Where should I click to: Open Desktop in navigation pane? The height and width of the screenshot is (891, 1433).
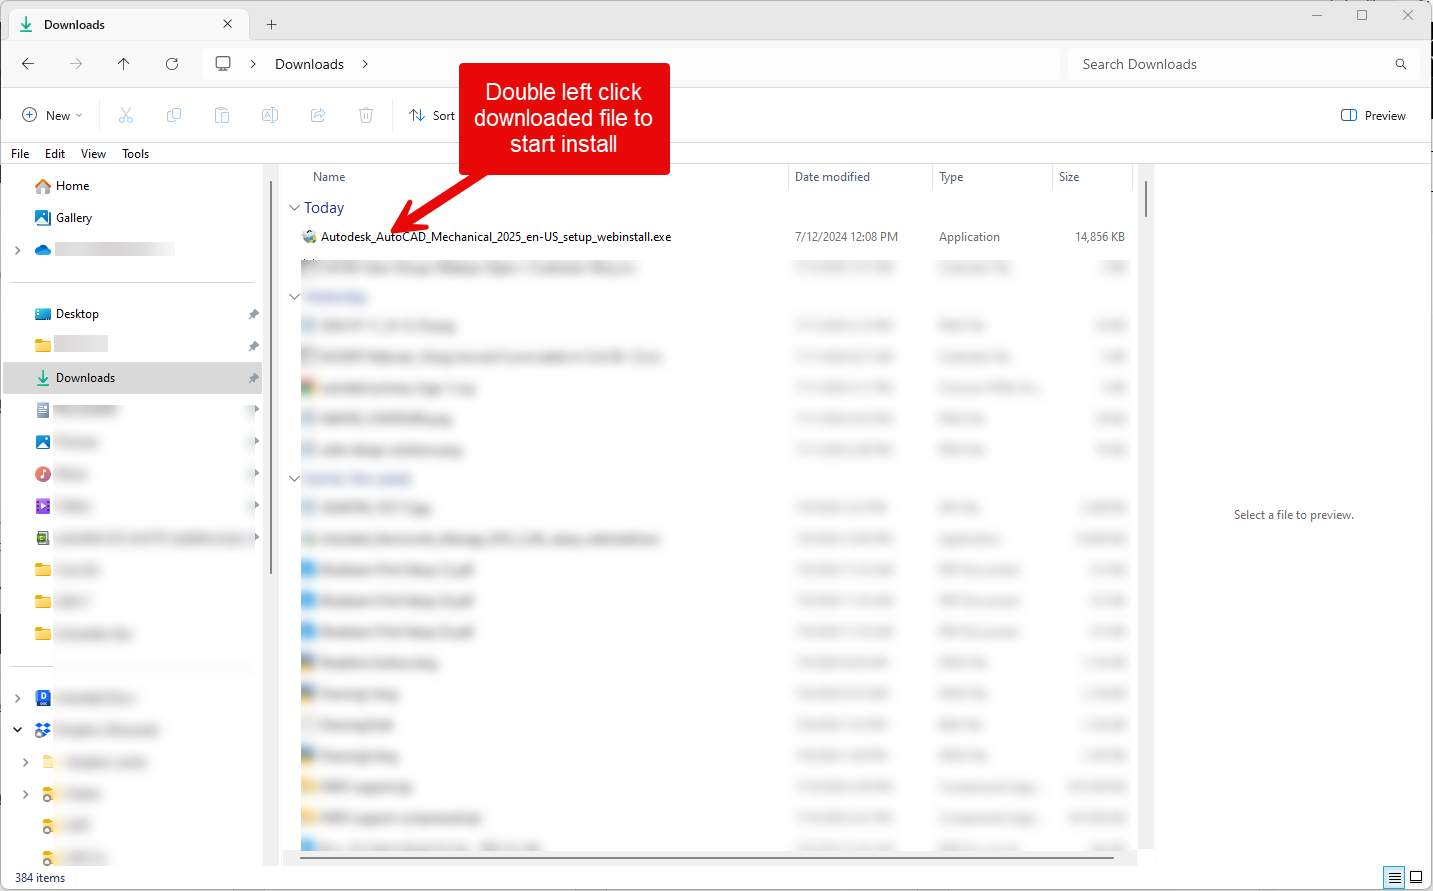[77, 314]
